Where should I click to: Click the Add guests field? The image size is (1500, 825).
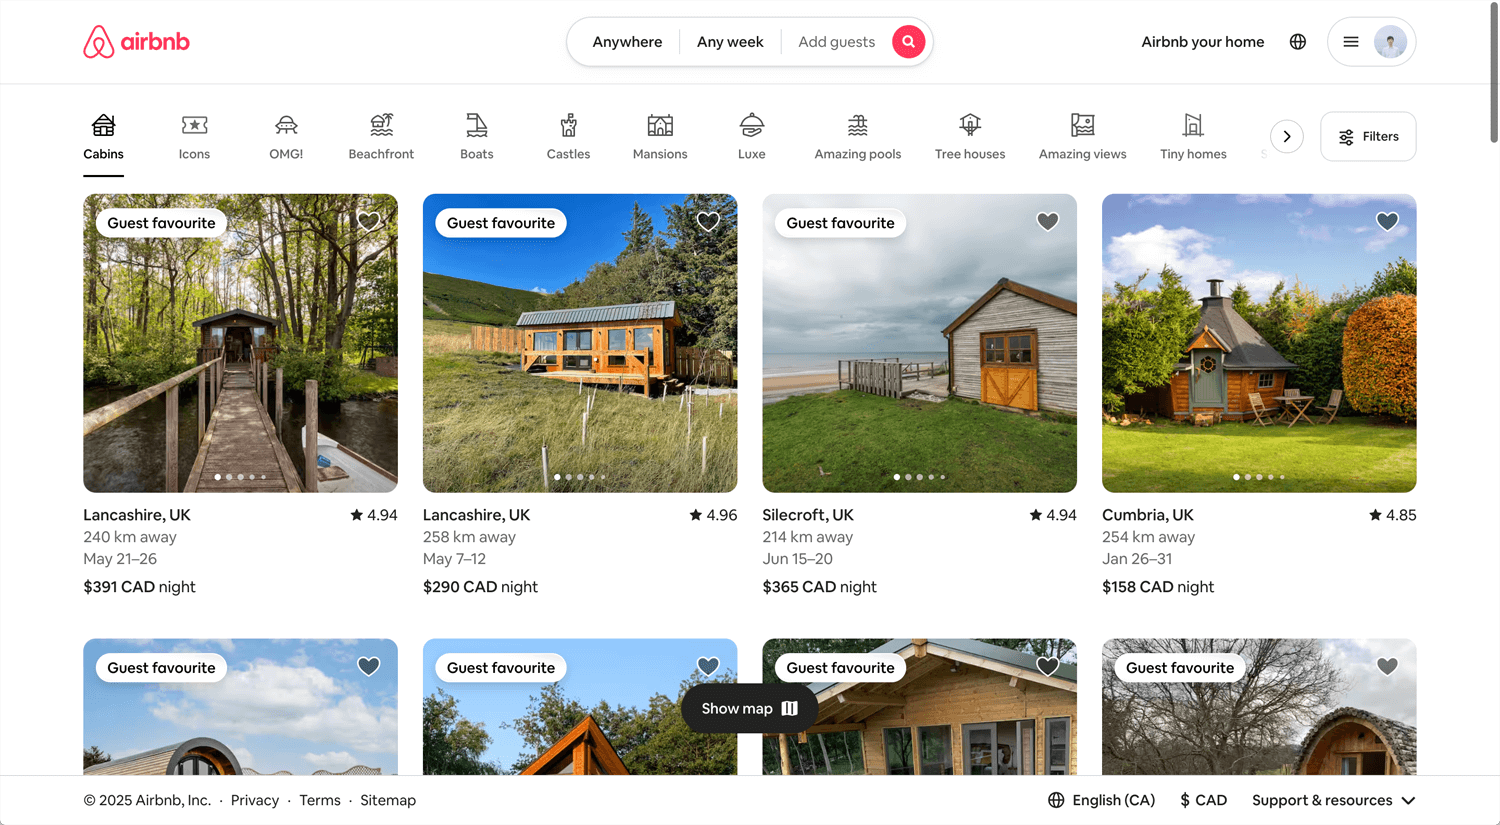click(x=836, y=42)
